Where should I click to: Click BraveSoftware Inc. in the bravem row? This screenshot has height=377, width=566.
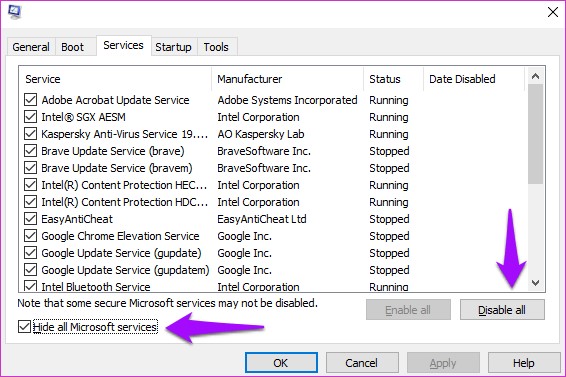[x=264, y=168]
